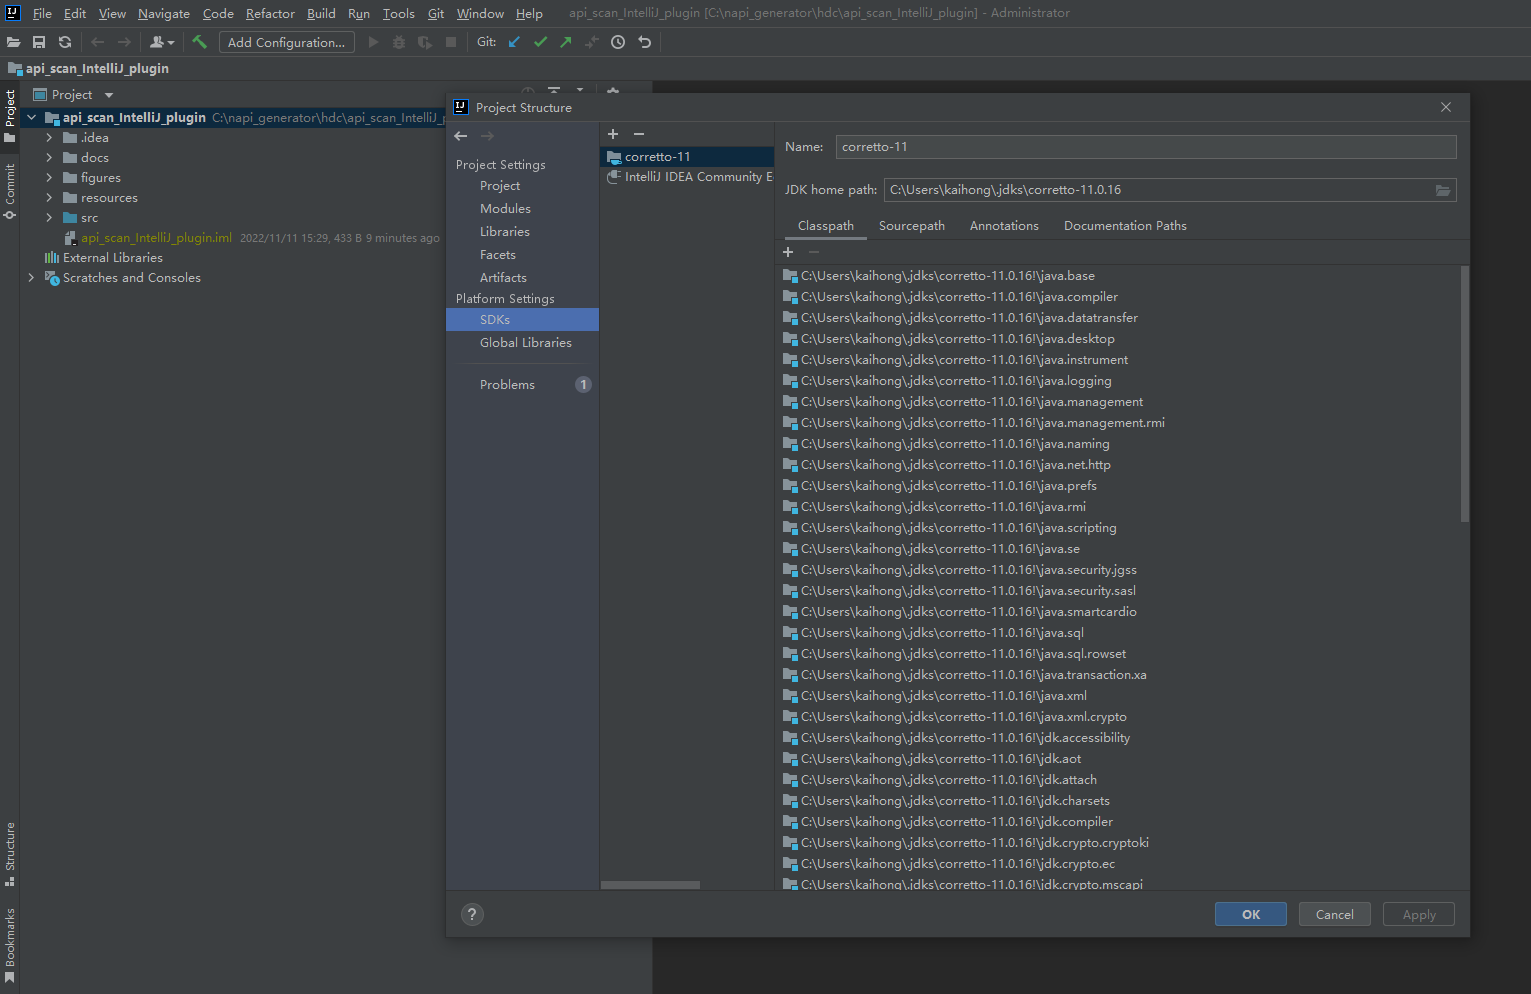Expand the src folder
The image size is (1531, 994).
(49, 218)
